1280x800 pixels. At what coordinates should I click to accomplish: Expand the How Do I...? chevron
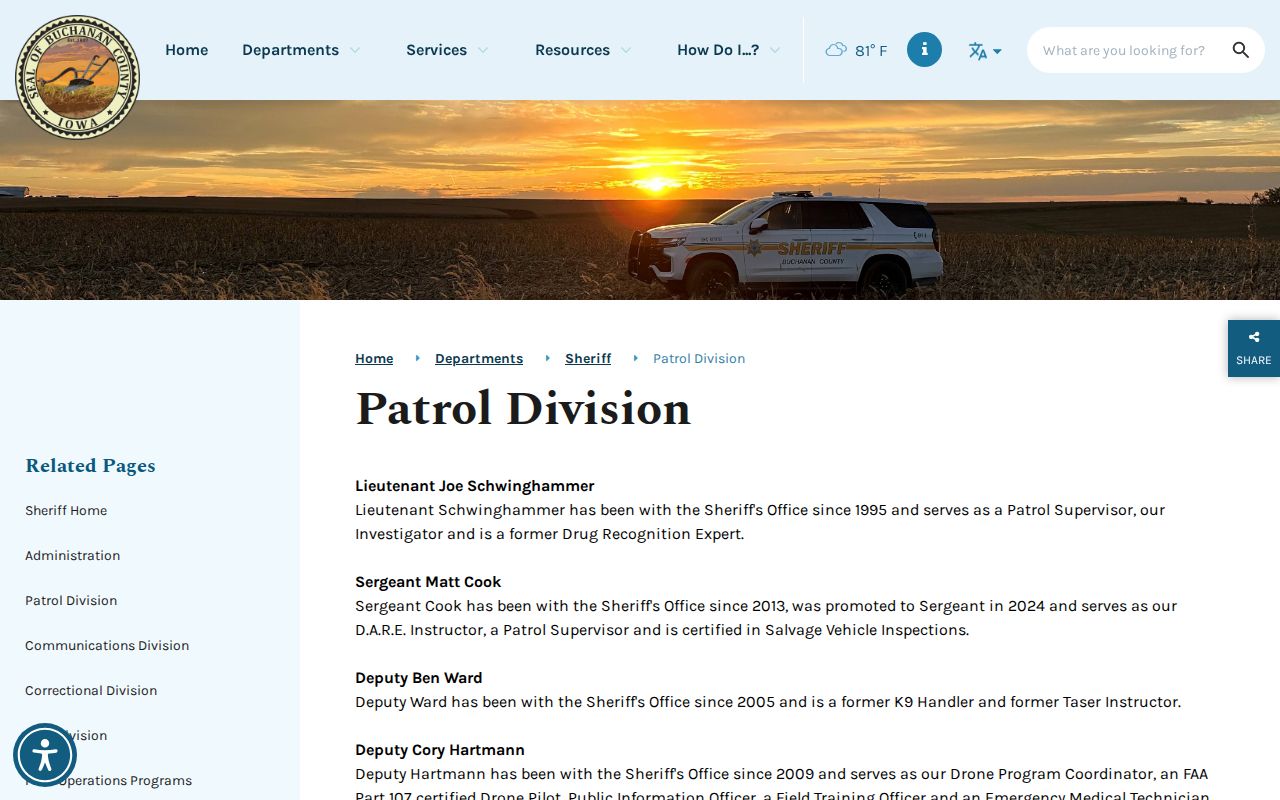pos(774,50)
